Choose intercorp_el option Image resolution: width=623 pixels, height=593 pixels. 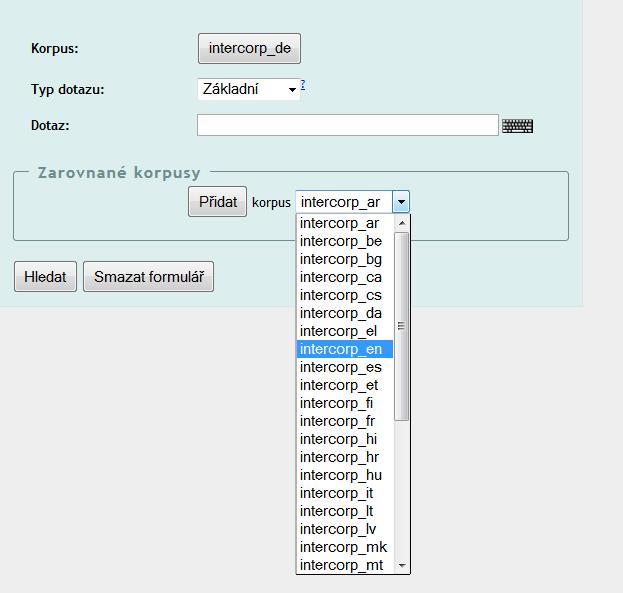(x=345, y=331)
